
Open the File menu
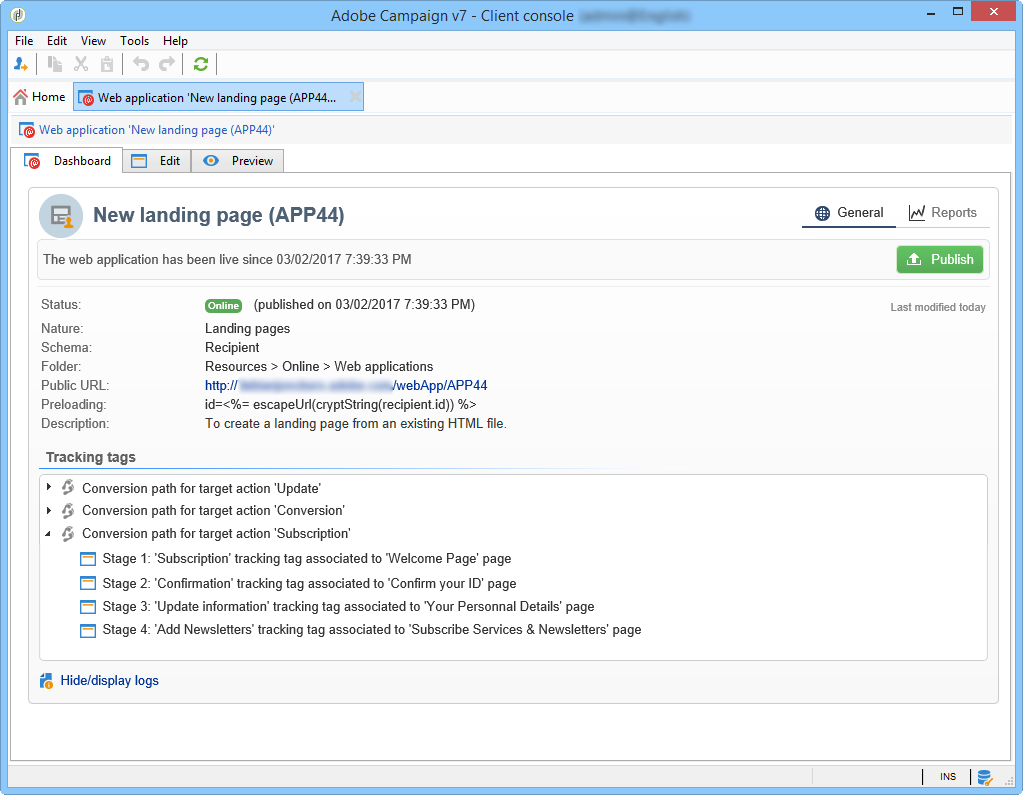pos(24,41)
